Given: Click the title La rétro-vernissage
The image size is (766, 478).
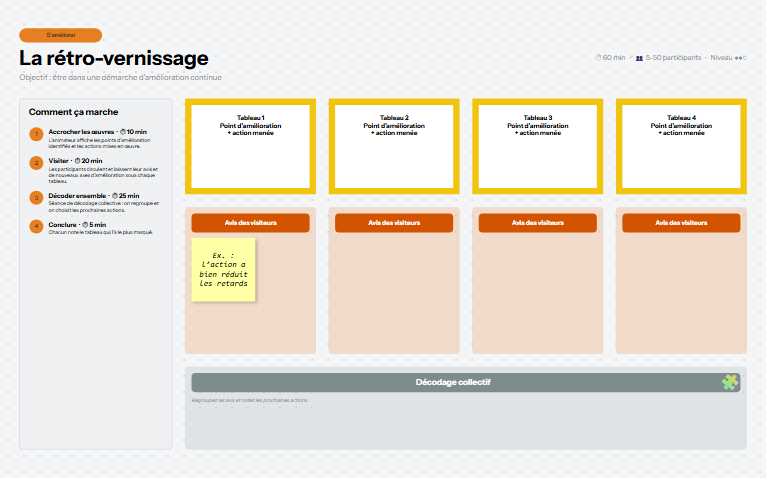Looking at the screenshot, I should pos(114,58).
